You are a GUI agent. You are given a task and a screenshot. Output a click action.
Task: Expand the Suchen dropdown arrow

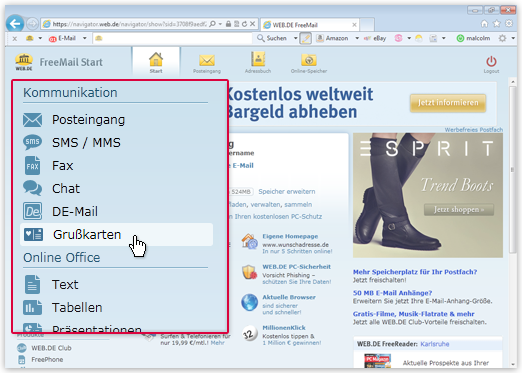[x=295, y=38]
